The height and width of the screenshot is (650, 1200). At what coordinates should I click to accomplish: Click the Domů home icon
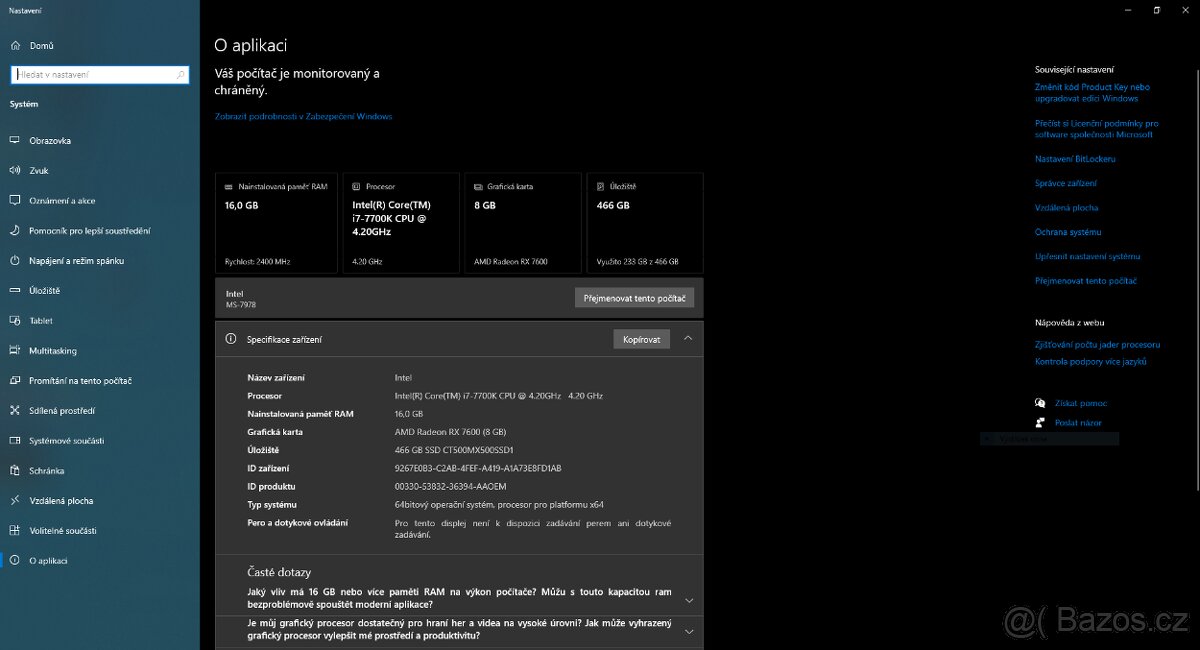(x=14, y=46)
